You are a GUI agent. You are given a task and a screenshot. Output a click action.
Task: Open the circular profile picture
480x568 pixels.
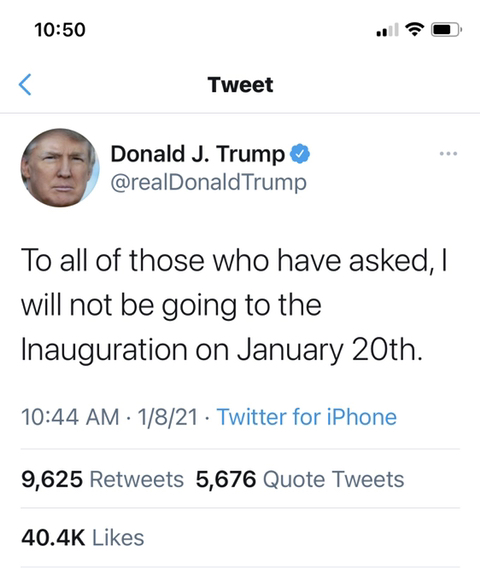click(60, 168)
